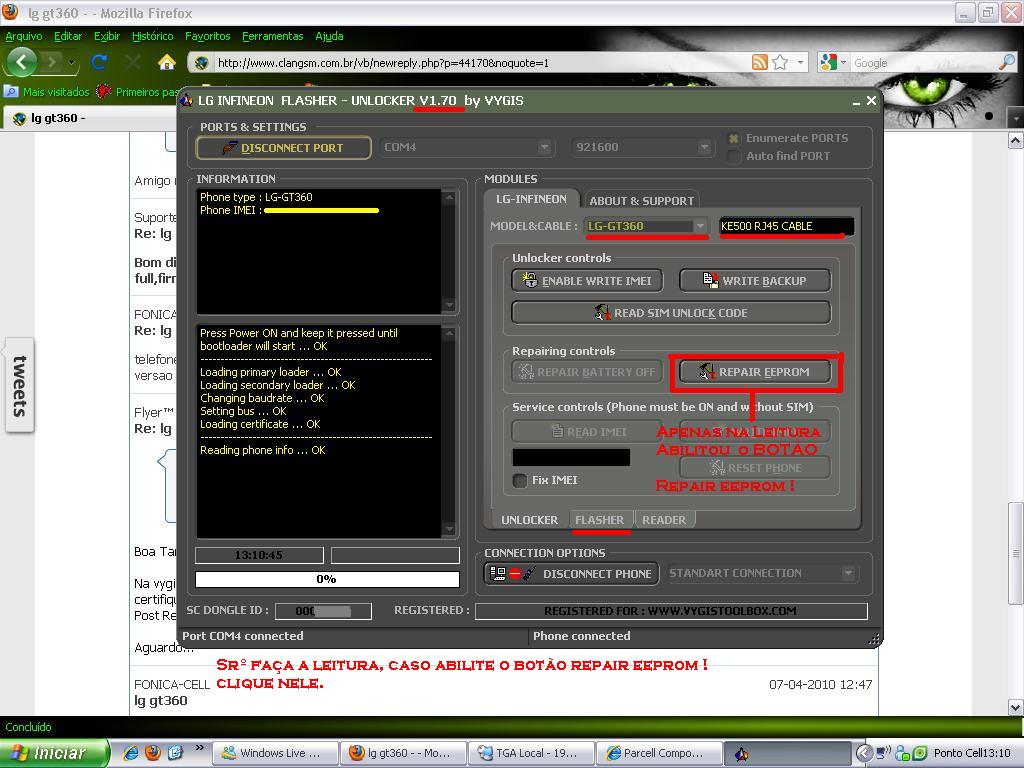Click the Firefox reload icon

tap(99, 62)
